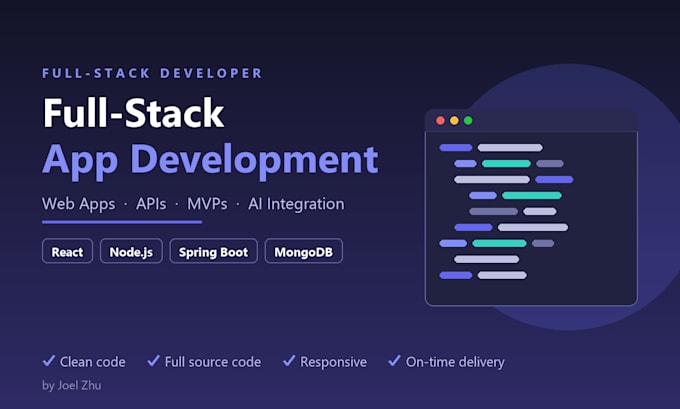
Task: Click the 'Full source code' label
Action: (x=213, y=362)
